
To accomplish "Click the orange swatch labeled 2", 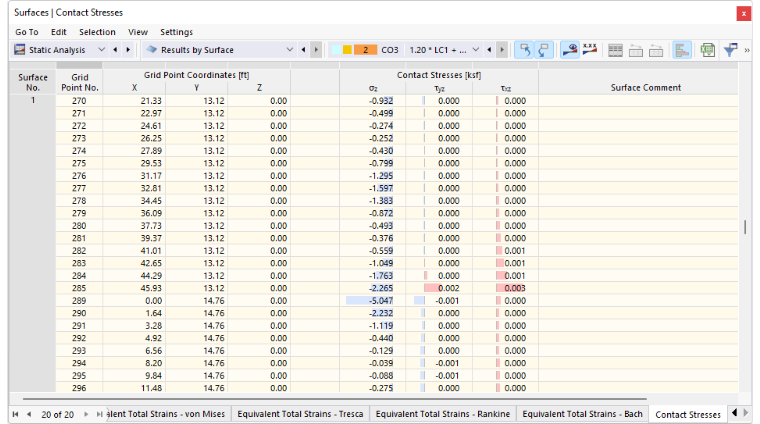I will 365,50.
